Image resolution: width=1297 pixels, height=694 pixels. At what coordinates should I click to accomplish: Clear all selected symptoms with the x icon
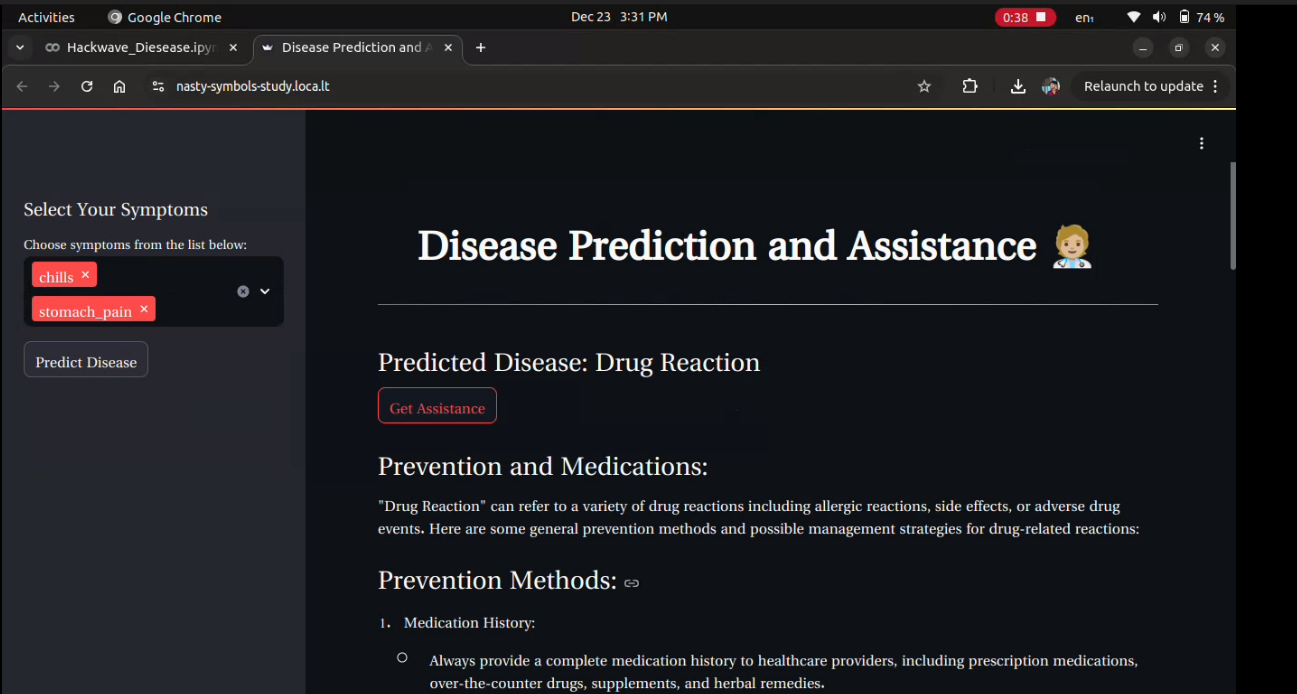pyautogui.click(x=242, y=291)
